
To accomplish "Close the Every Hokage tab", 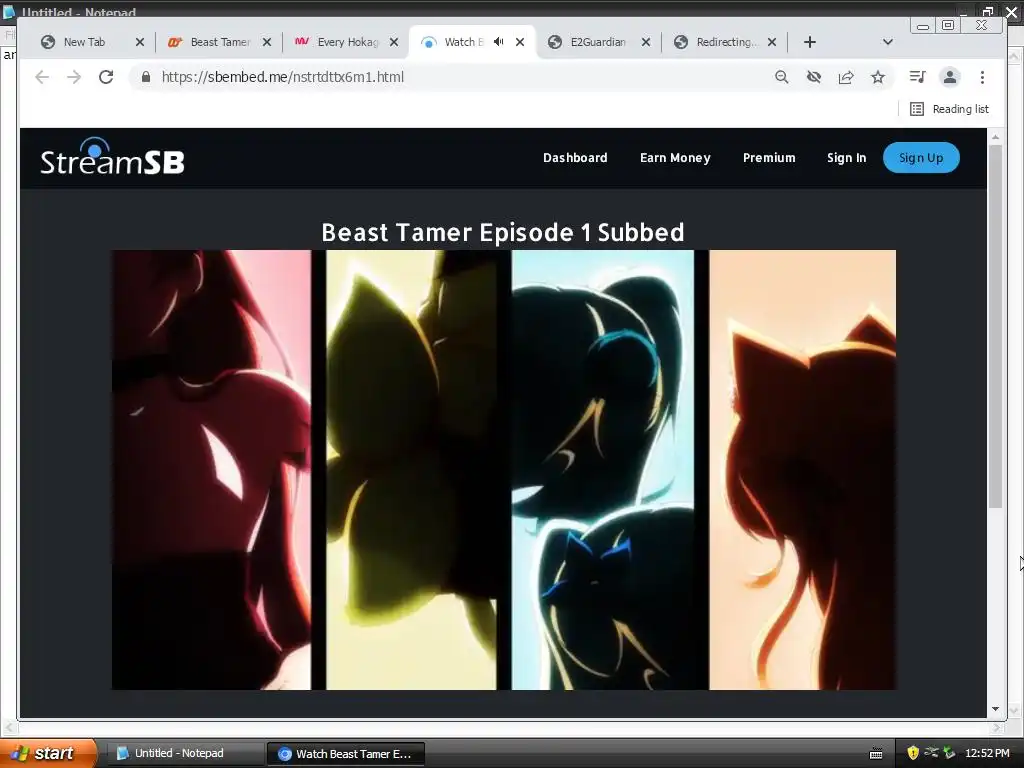I will pyautogui.click(x=394, y=42).
